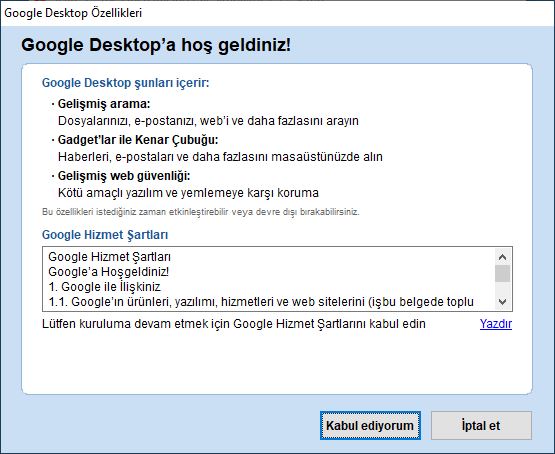The image size is (555, 454).
Task: Click the terms scrollbar up arrow
Action: (502, 257)
